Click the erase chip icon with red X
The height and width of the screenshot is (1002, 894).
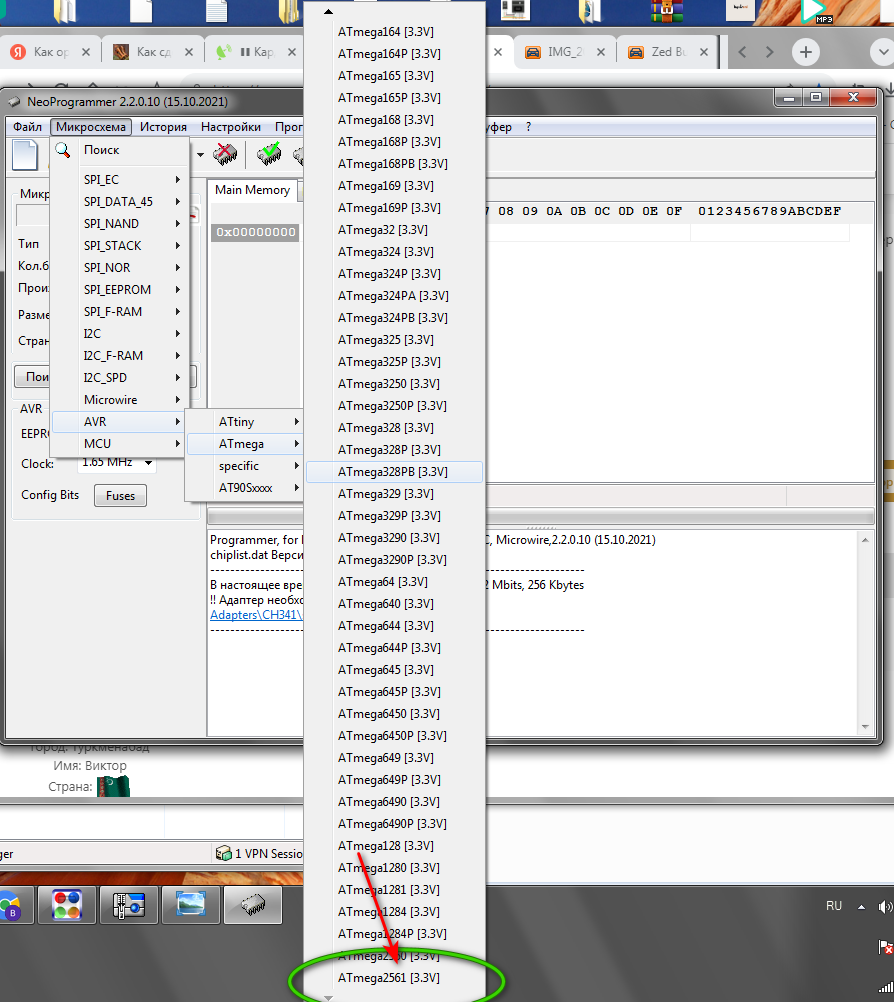(225, 154)
